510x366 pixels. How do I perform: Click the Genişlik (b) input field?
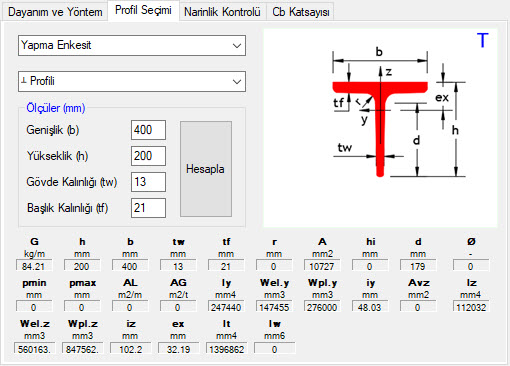(148, 130)
